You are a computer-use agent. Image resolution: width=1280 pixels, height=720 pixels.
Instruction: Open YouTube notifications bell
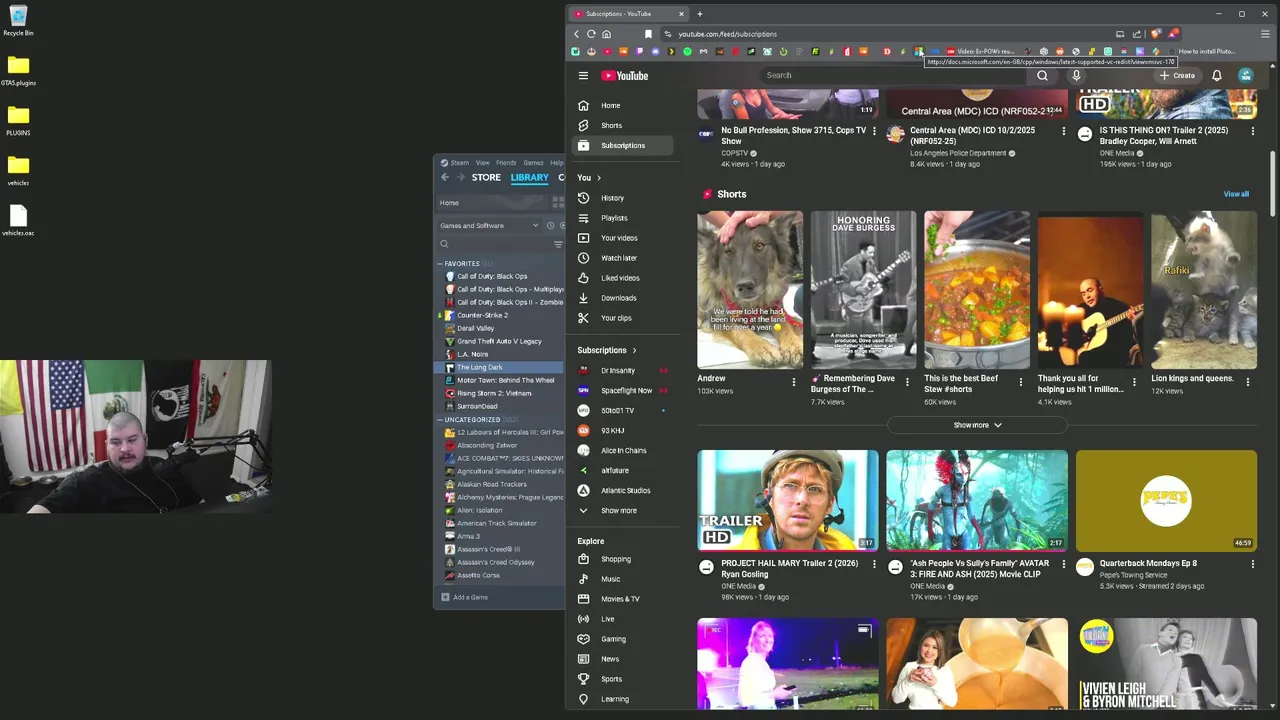tap(1217, 75)
